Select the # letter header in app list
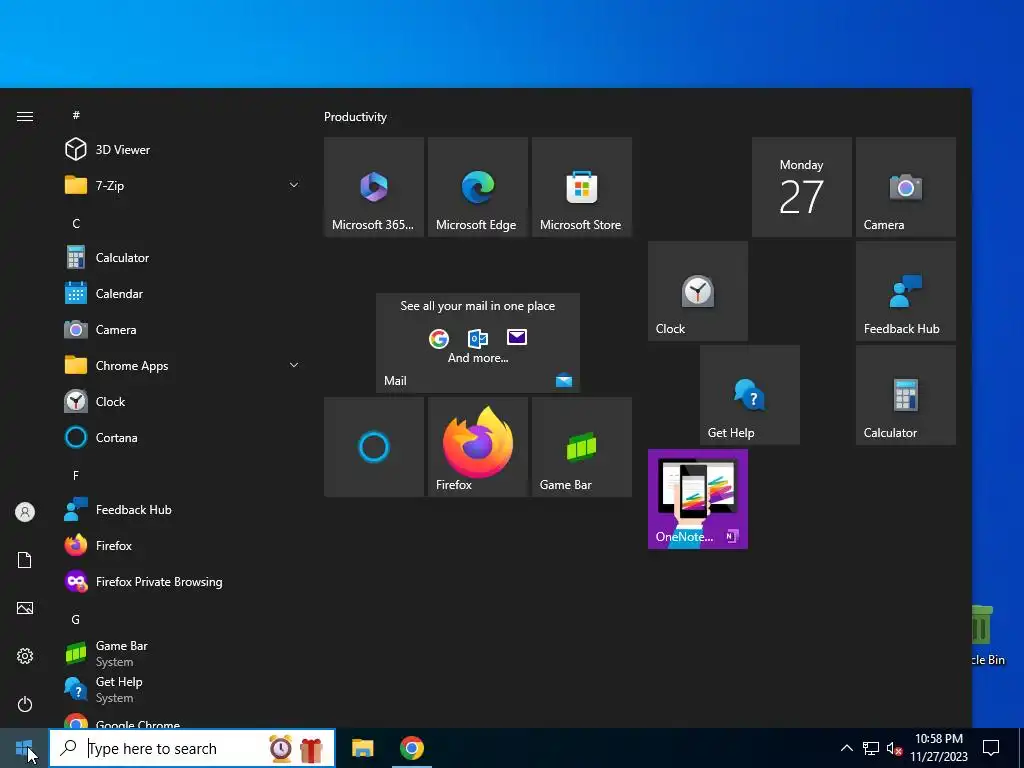1024x768 pixels. pos(76,115)
